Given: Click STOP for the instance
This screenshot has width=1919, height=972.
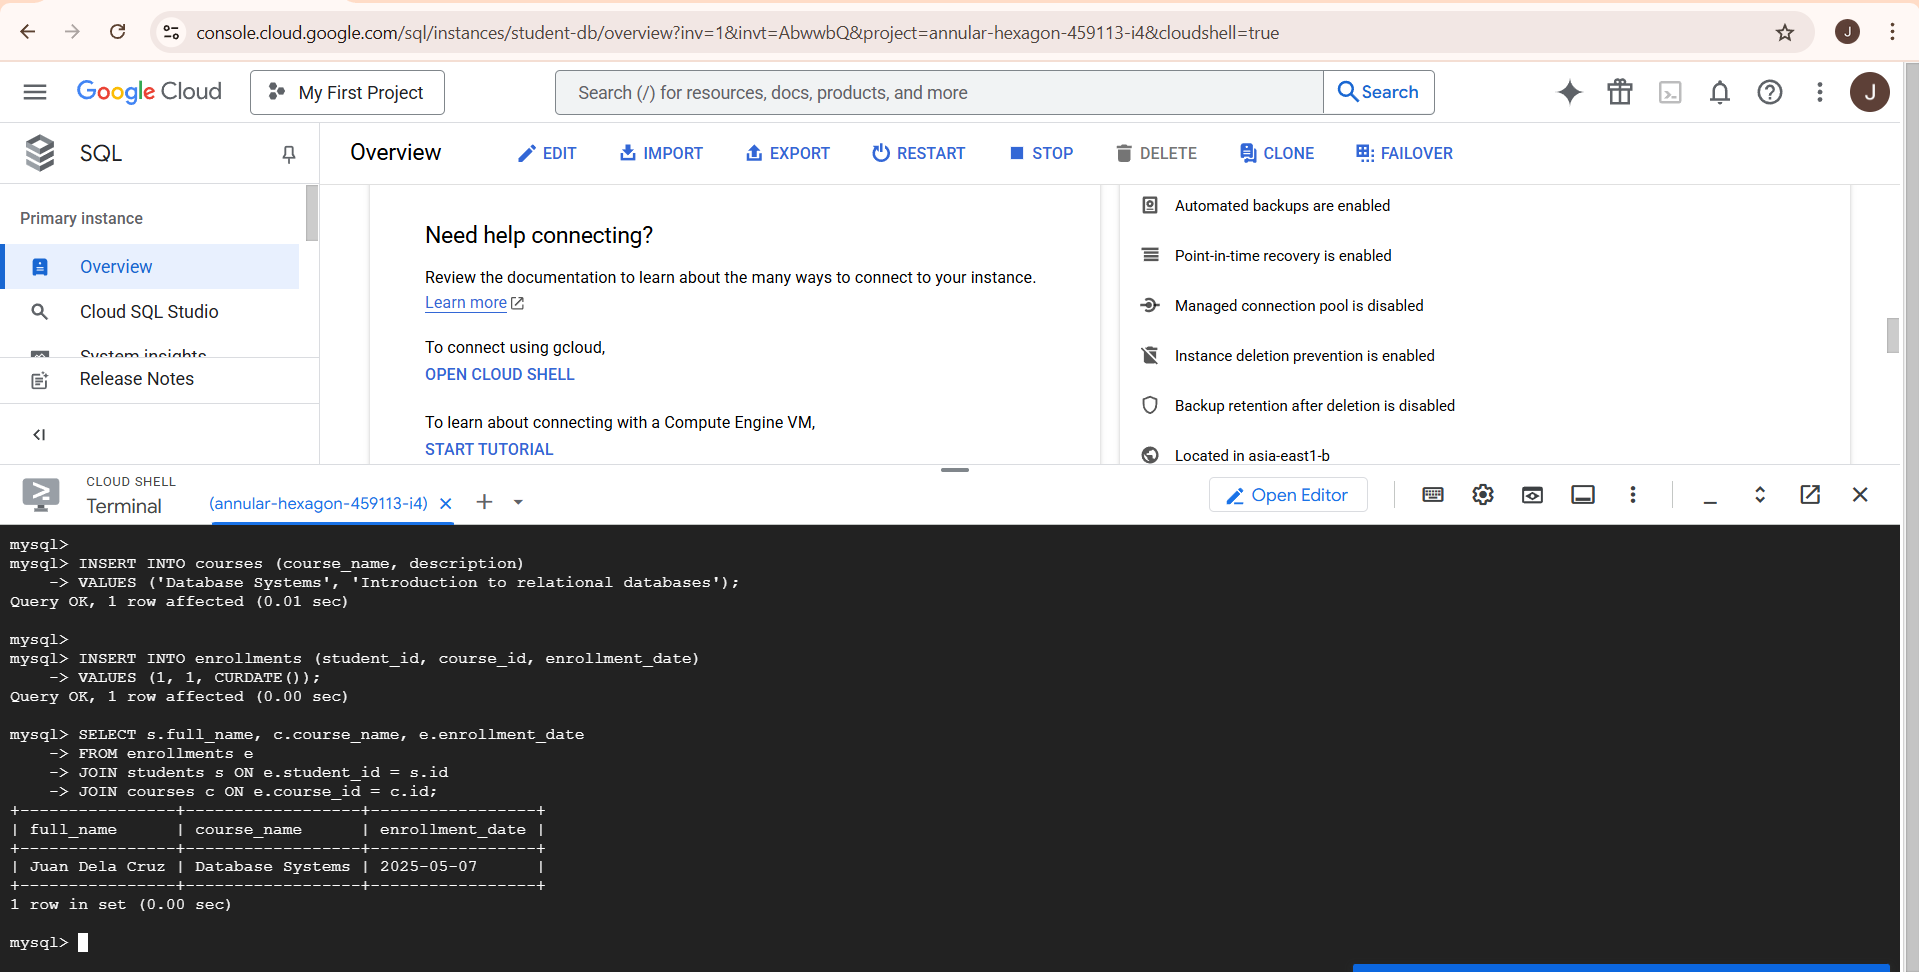Looking at the screenshot, I should coord(1041,153).
